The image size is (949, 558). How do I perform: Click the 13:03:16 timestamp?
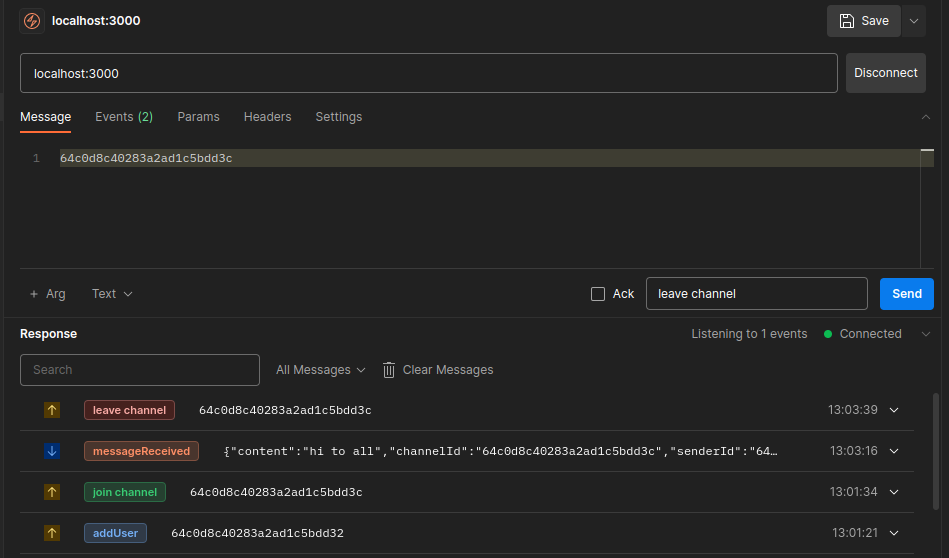(854, 451)
